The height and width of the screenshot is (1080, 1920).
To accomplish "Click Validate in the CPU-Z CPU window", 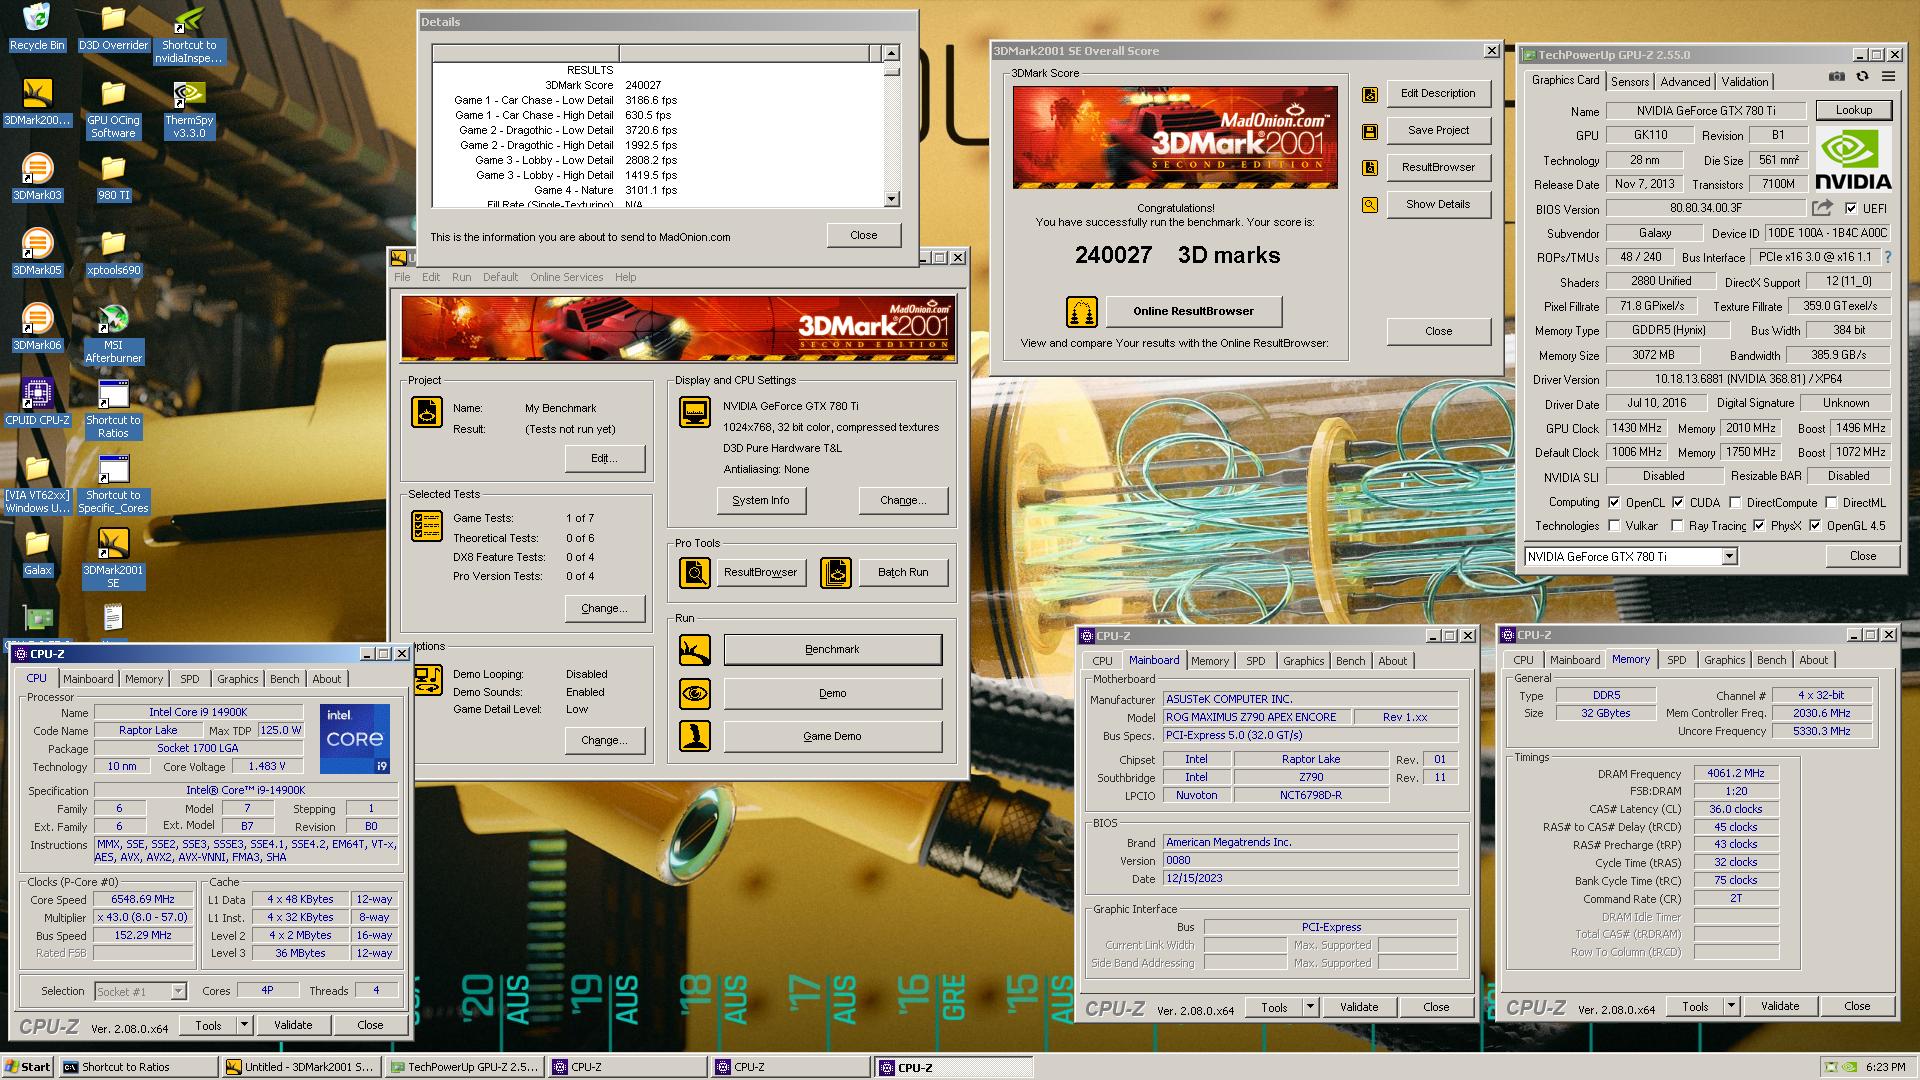I will [293, 1025].
